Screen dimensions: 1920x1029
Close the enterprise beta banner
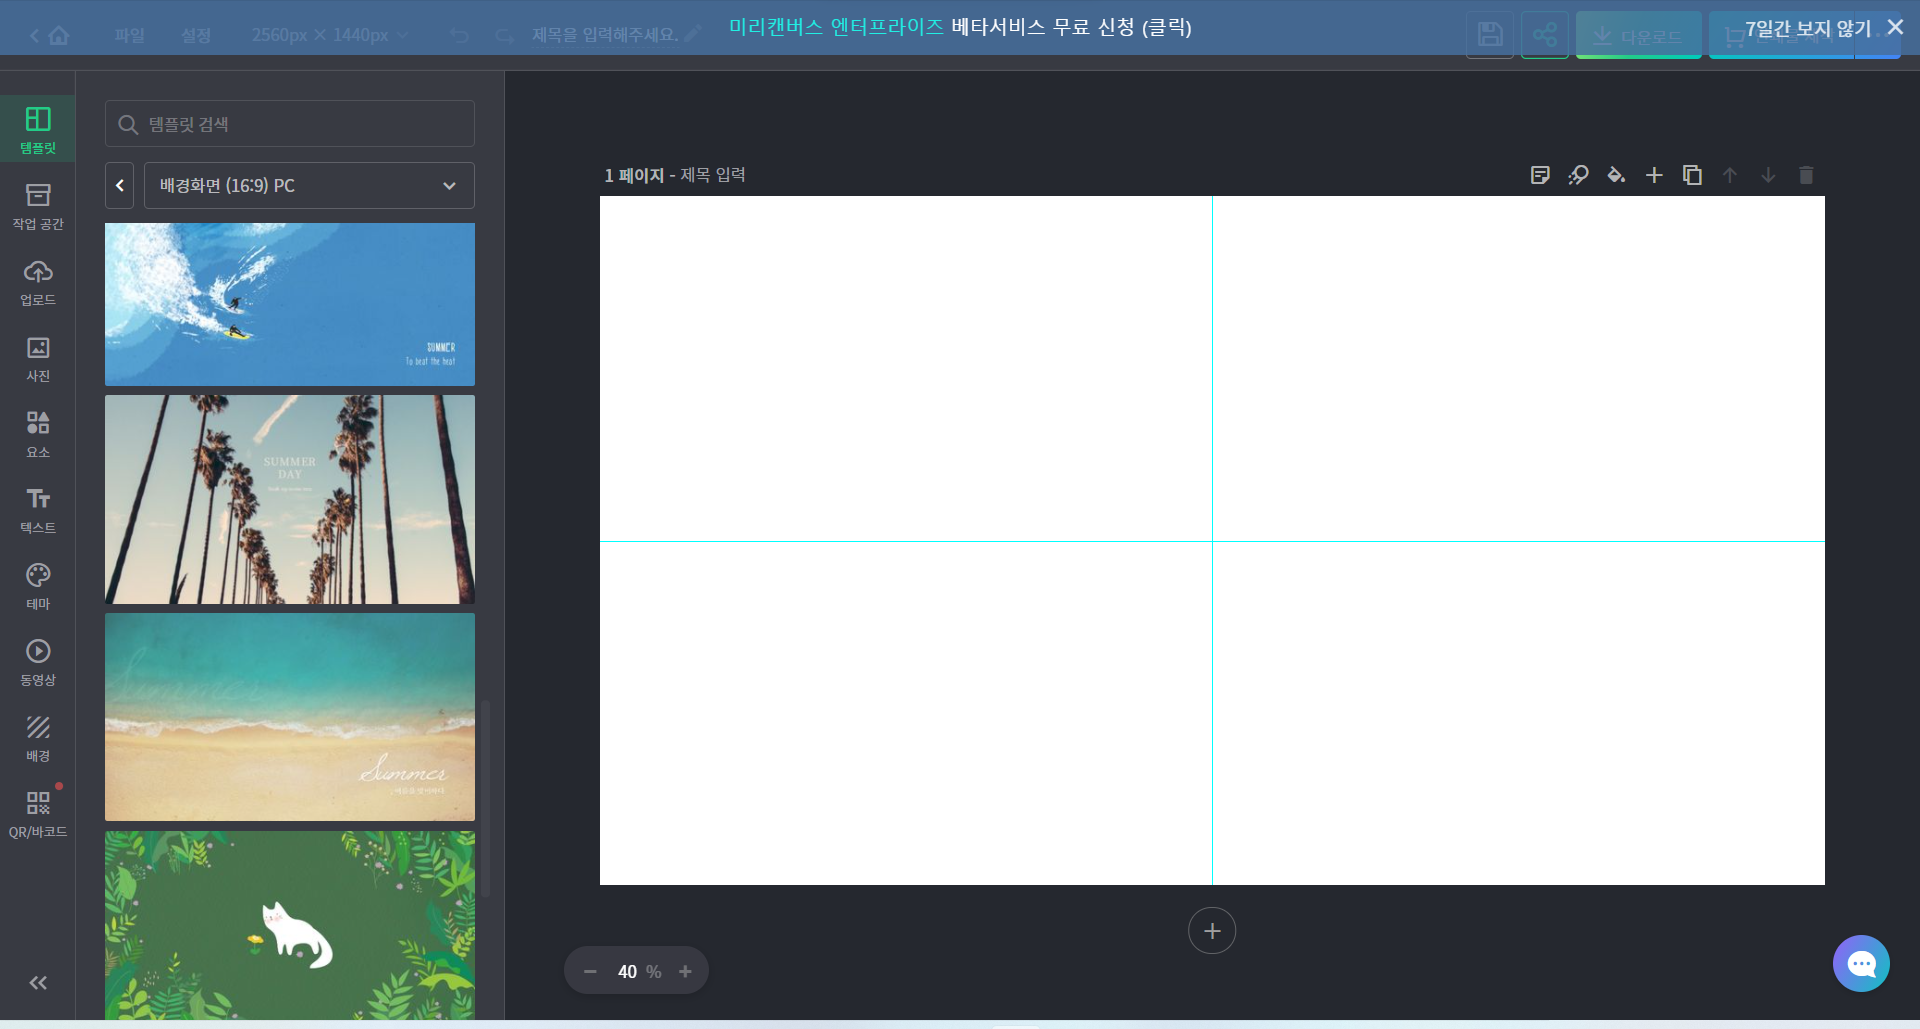(x=1895, y=27)
